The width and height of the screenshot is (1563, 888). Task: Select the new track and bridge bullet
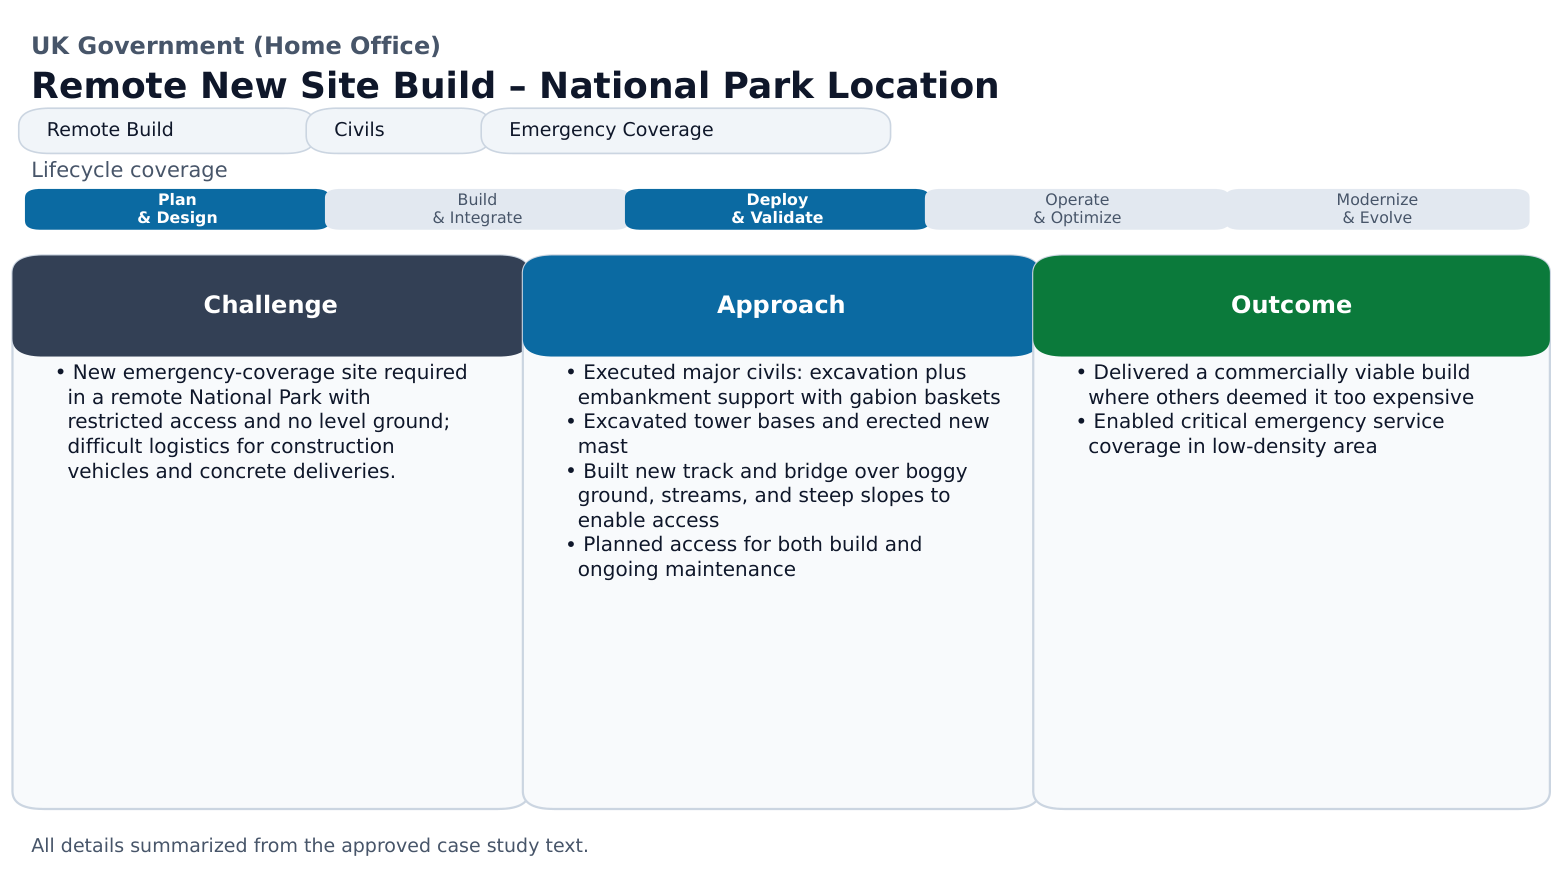tap(772, 495)
